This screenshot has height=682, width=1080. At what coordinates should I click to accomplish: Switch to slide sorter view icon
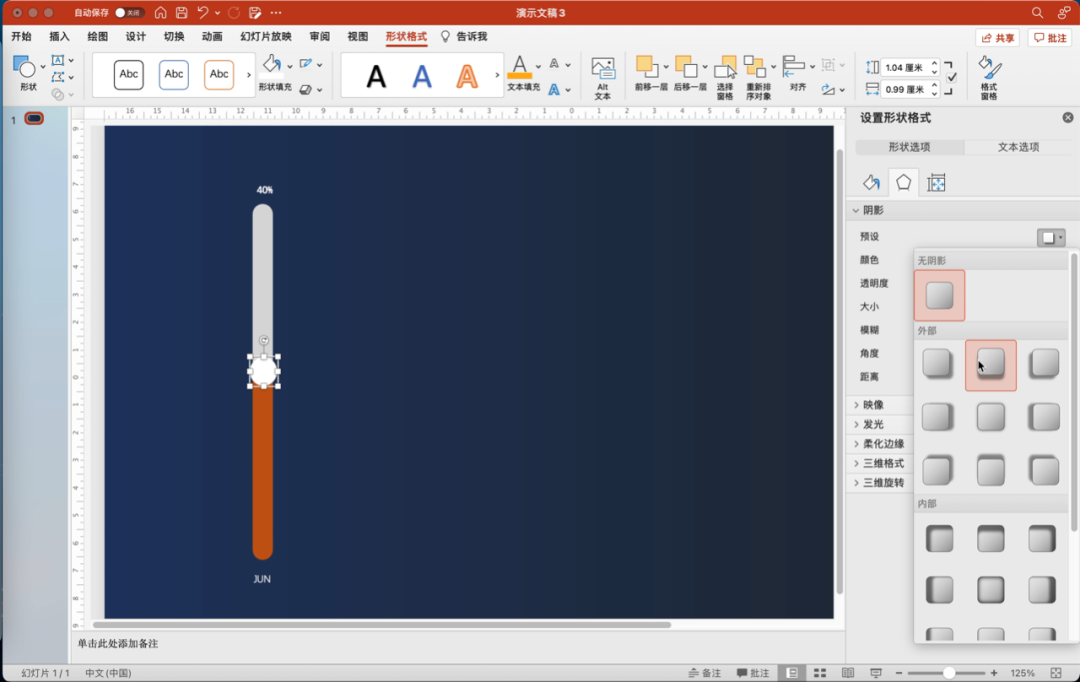tap(820, 672)
